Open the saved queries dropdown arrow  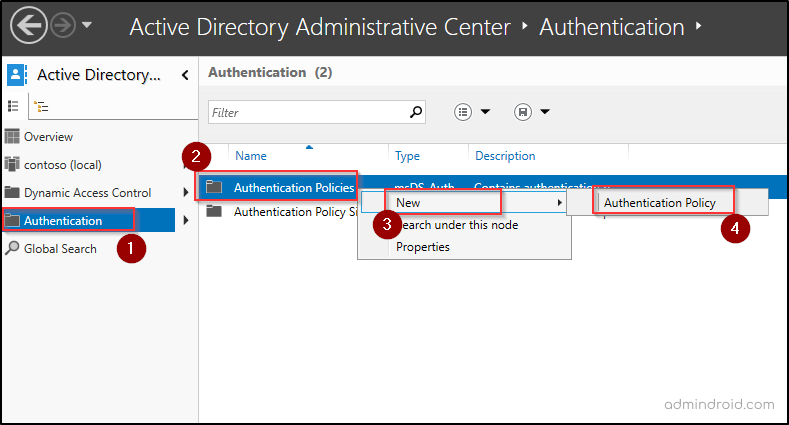tap(545, 112)
